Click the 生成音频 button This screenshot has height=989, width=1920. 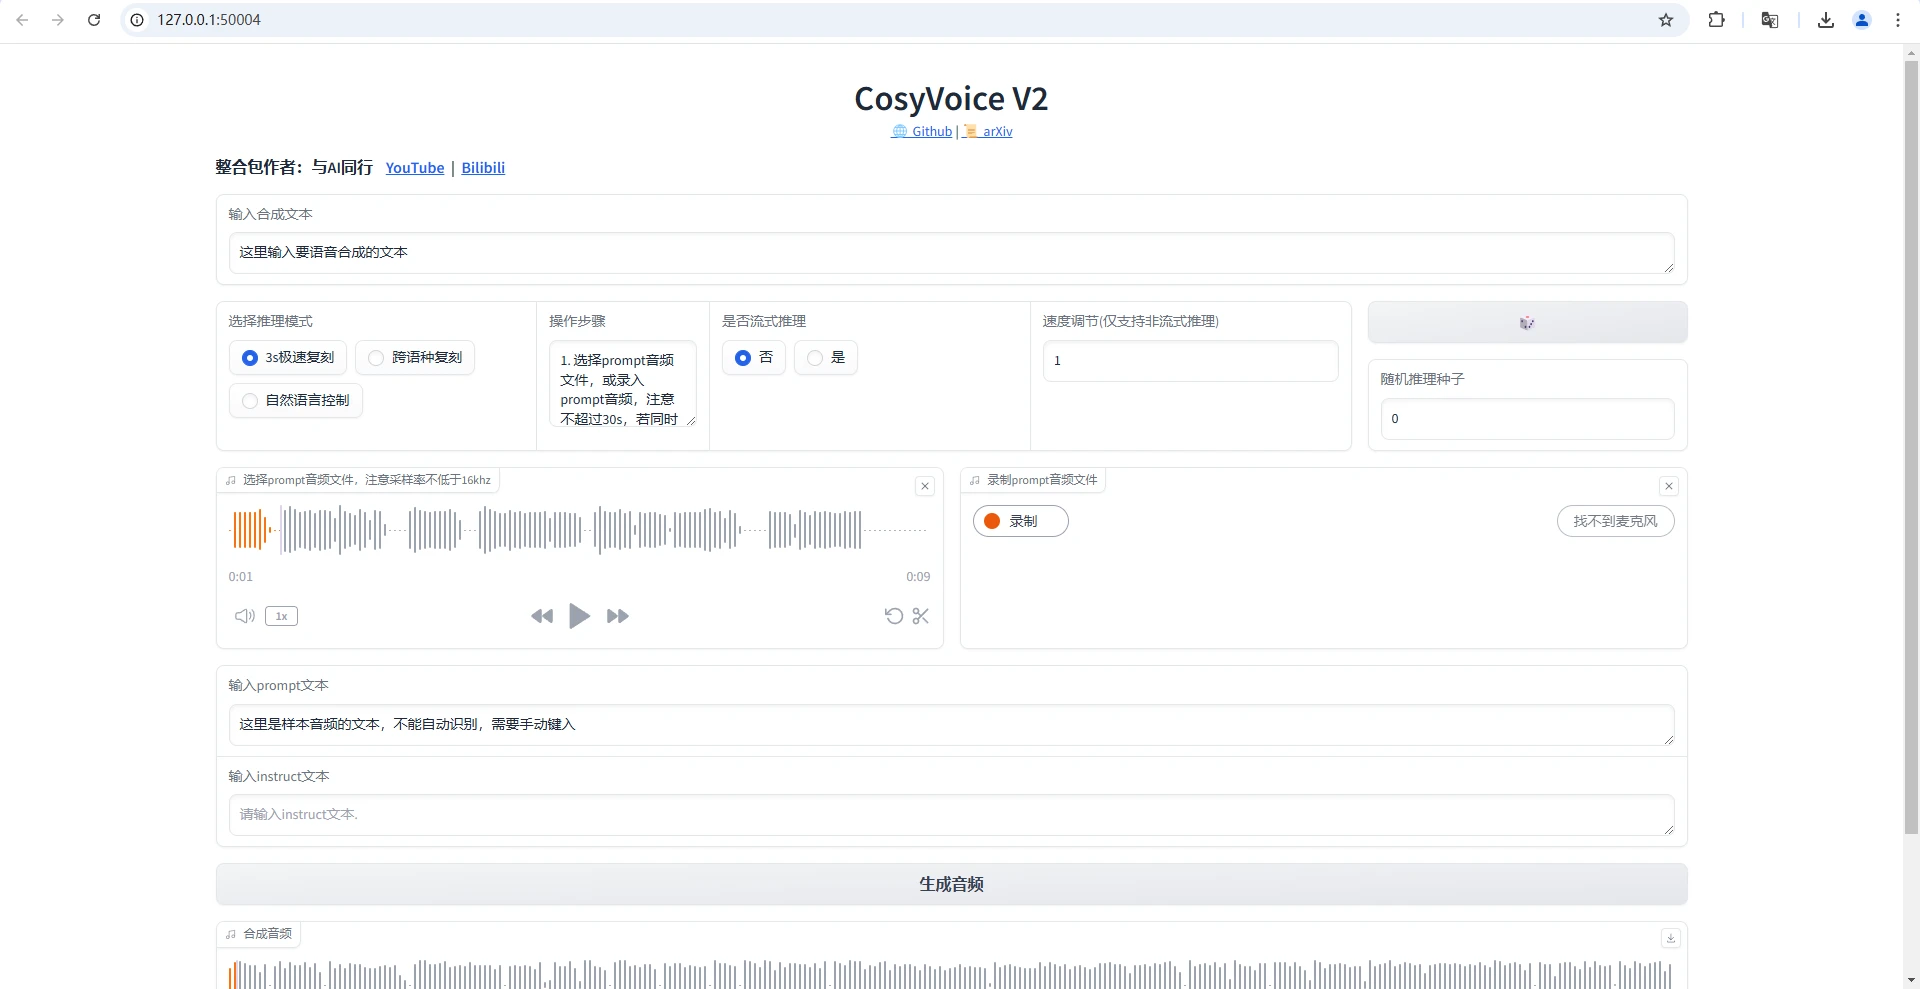pyautogui.click(x=951, y=884)
